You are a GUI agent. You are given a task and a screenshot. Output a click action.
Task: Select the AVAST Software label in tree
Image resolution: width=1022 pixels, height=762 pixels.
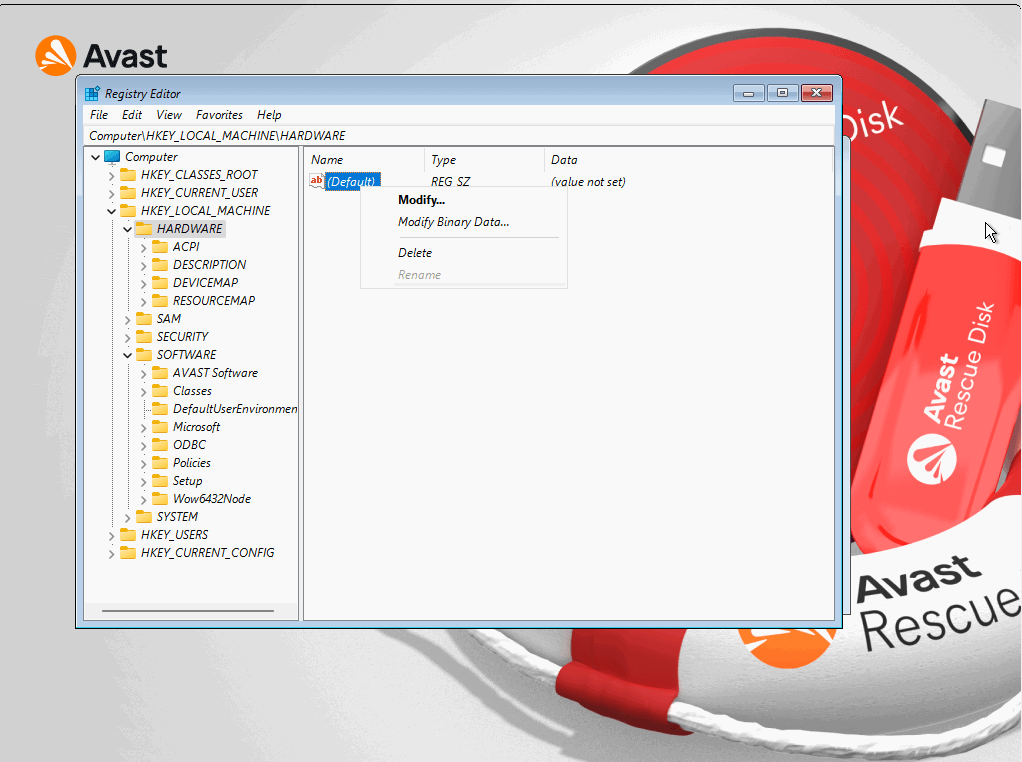tap(215, 373)
